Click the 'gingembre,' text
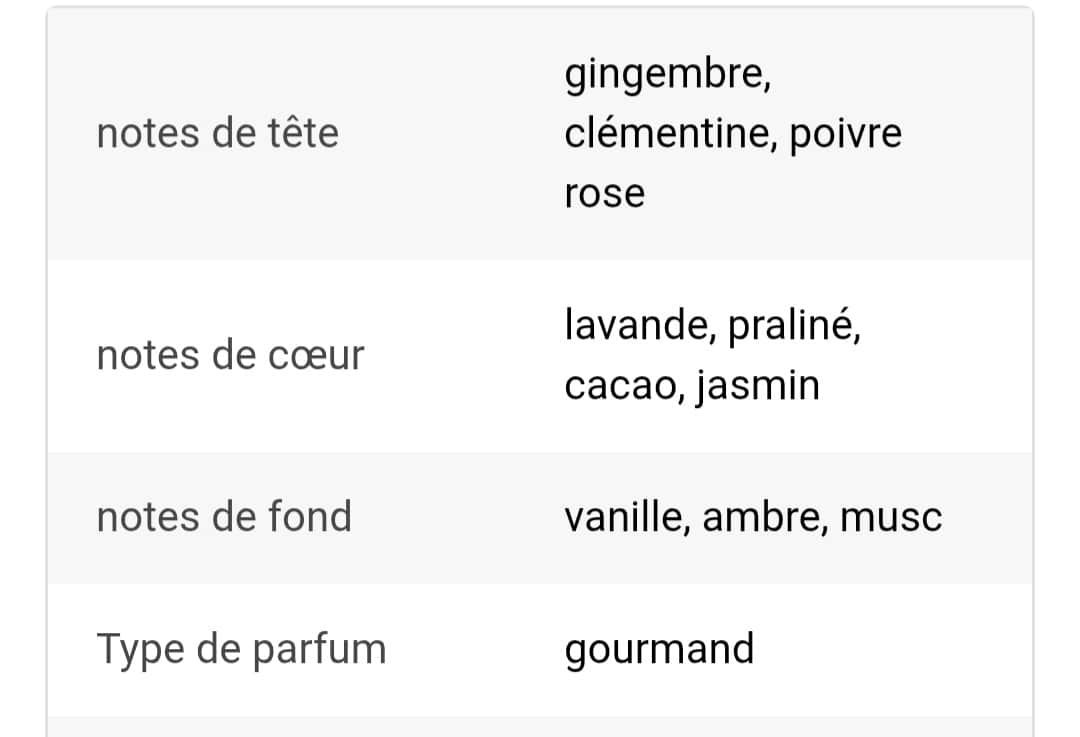 point(667,76)
